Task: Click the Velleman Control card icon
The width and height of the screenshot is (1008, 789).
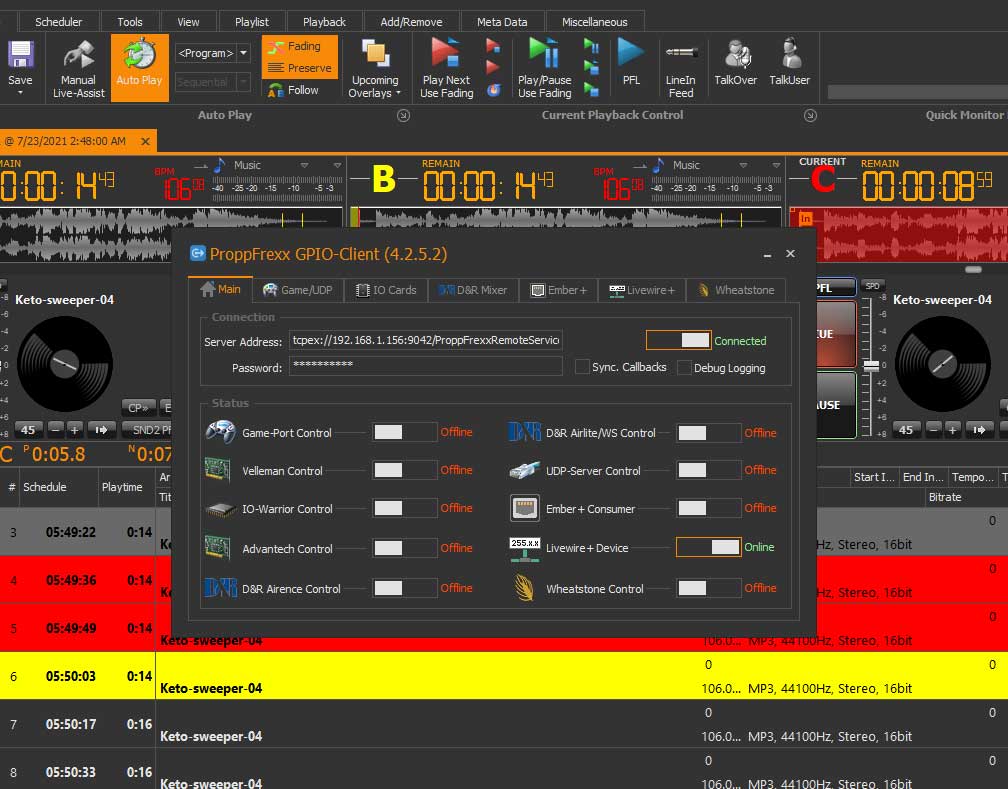Action: tap(217, 469)
